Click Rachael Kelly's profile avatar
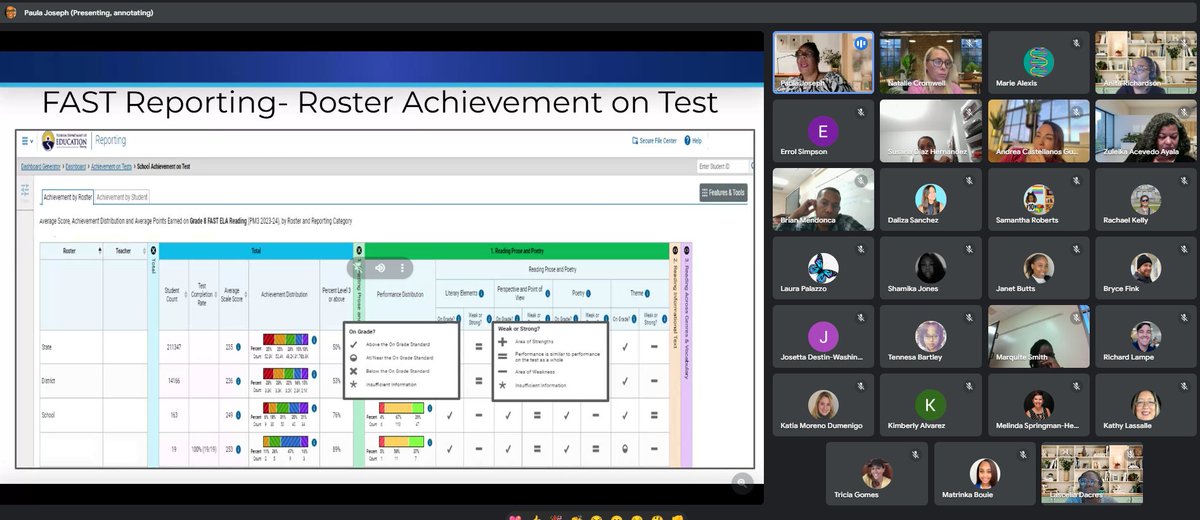 point(1145,199)
